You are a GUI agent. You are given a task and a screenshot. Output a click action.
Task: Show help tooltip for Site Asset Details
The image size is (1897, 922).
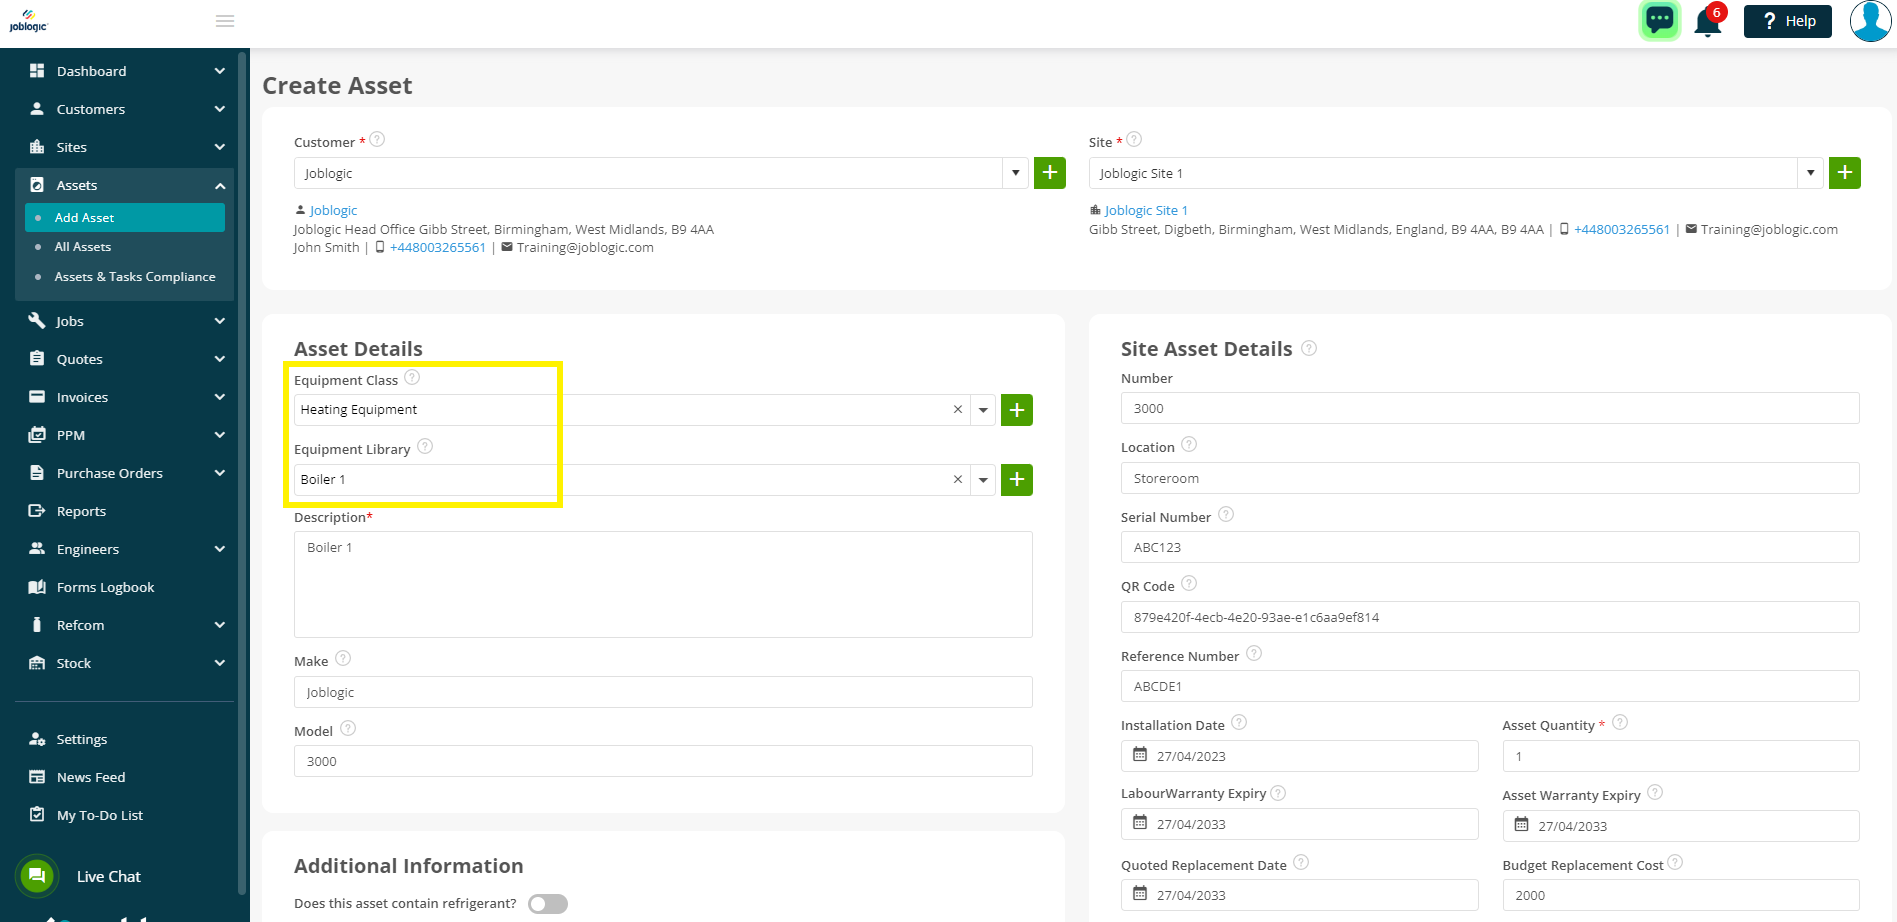coord(1309,348)
